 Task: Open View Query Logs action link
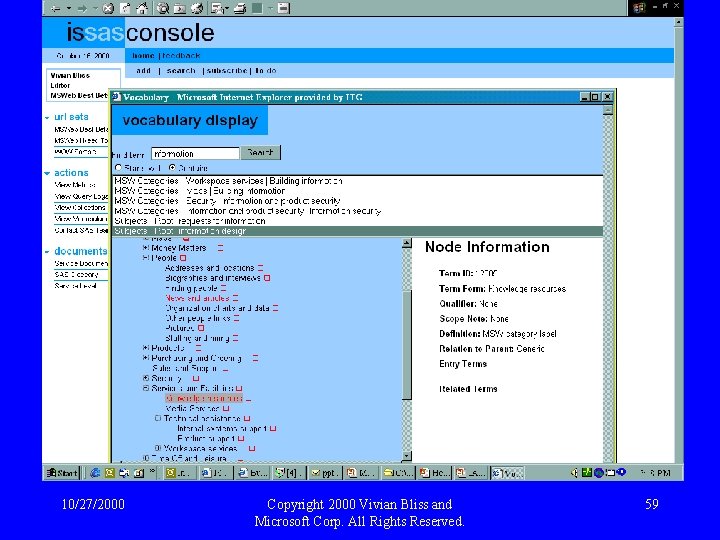(81, 197)
